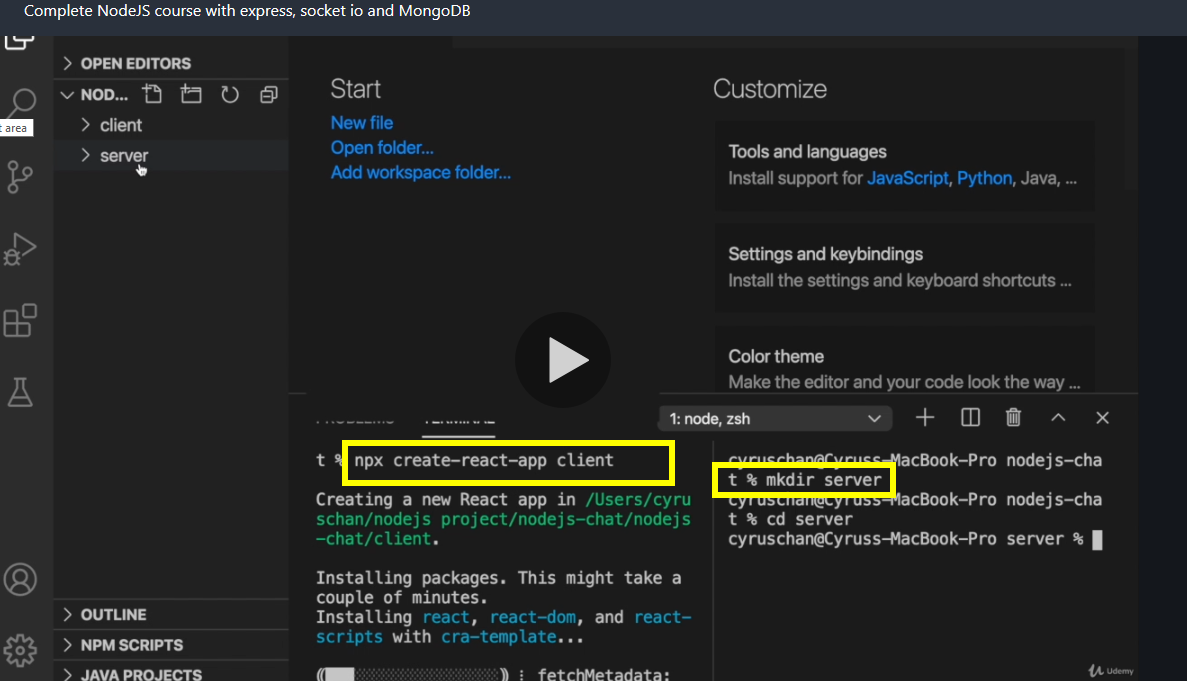
Task: Open the Accounts menu icon
Action: (20, 580)
